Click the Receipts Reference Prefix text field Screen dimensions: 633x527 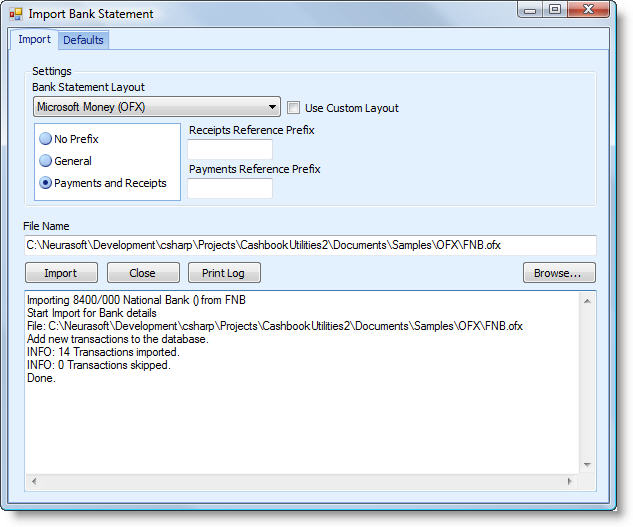(230, 149)
